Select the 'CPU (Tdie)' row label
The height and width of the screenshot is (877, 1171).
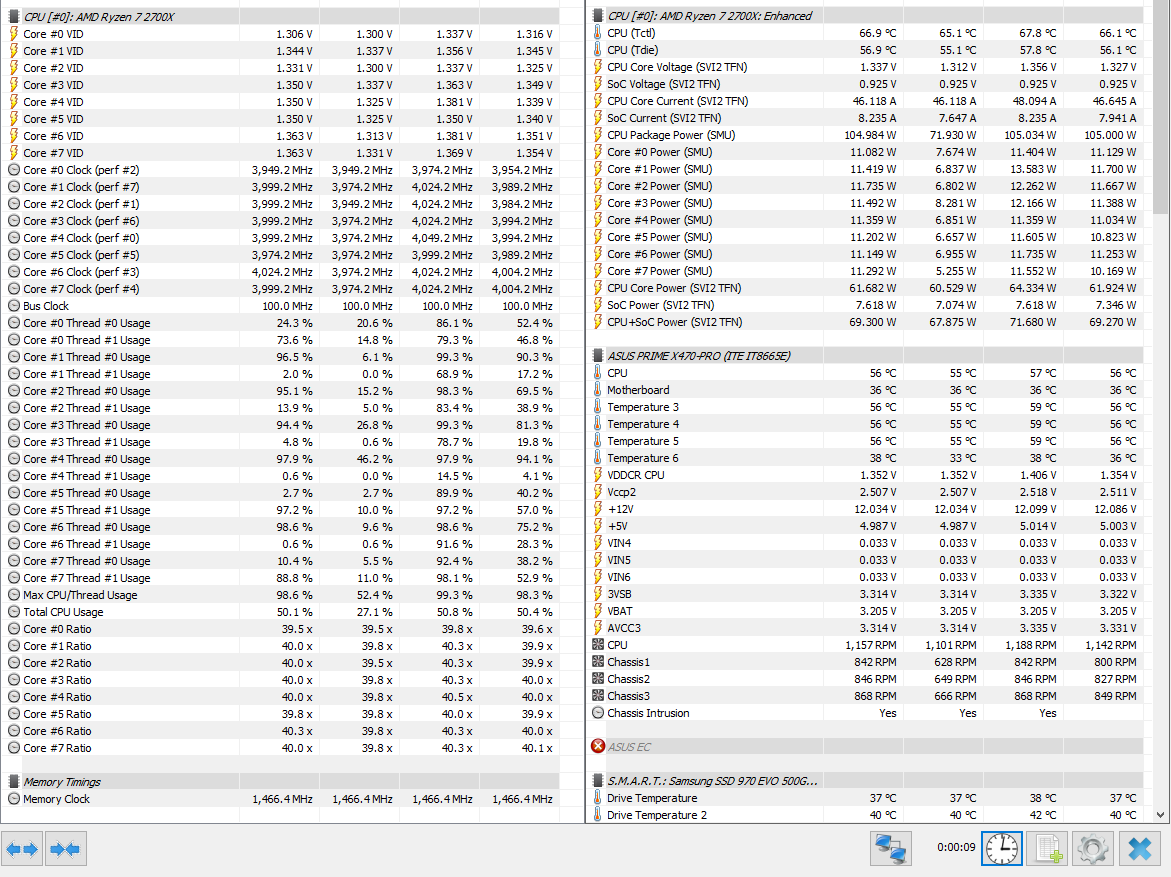coord(632,49)
